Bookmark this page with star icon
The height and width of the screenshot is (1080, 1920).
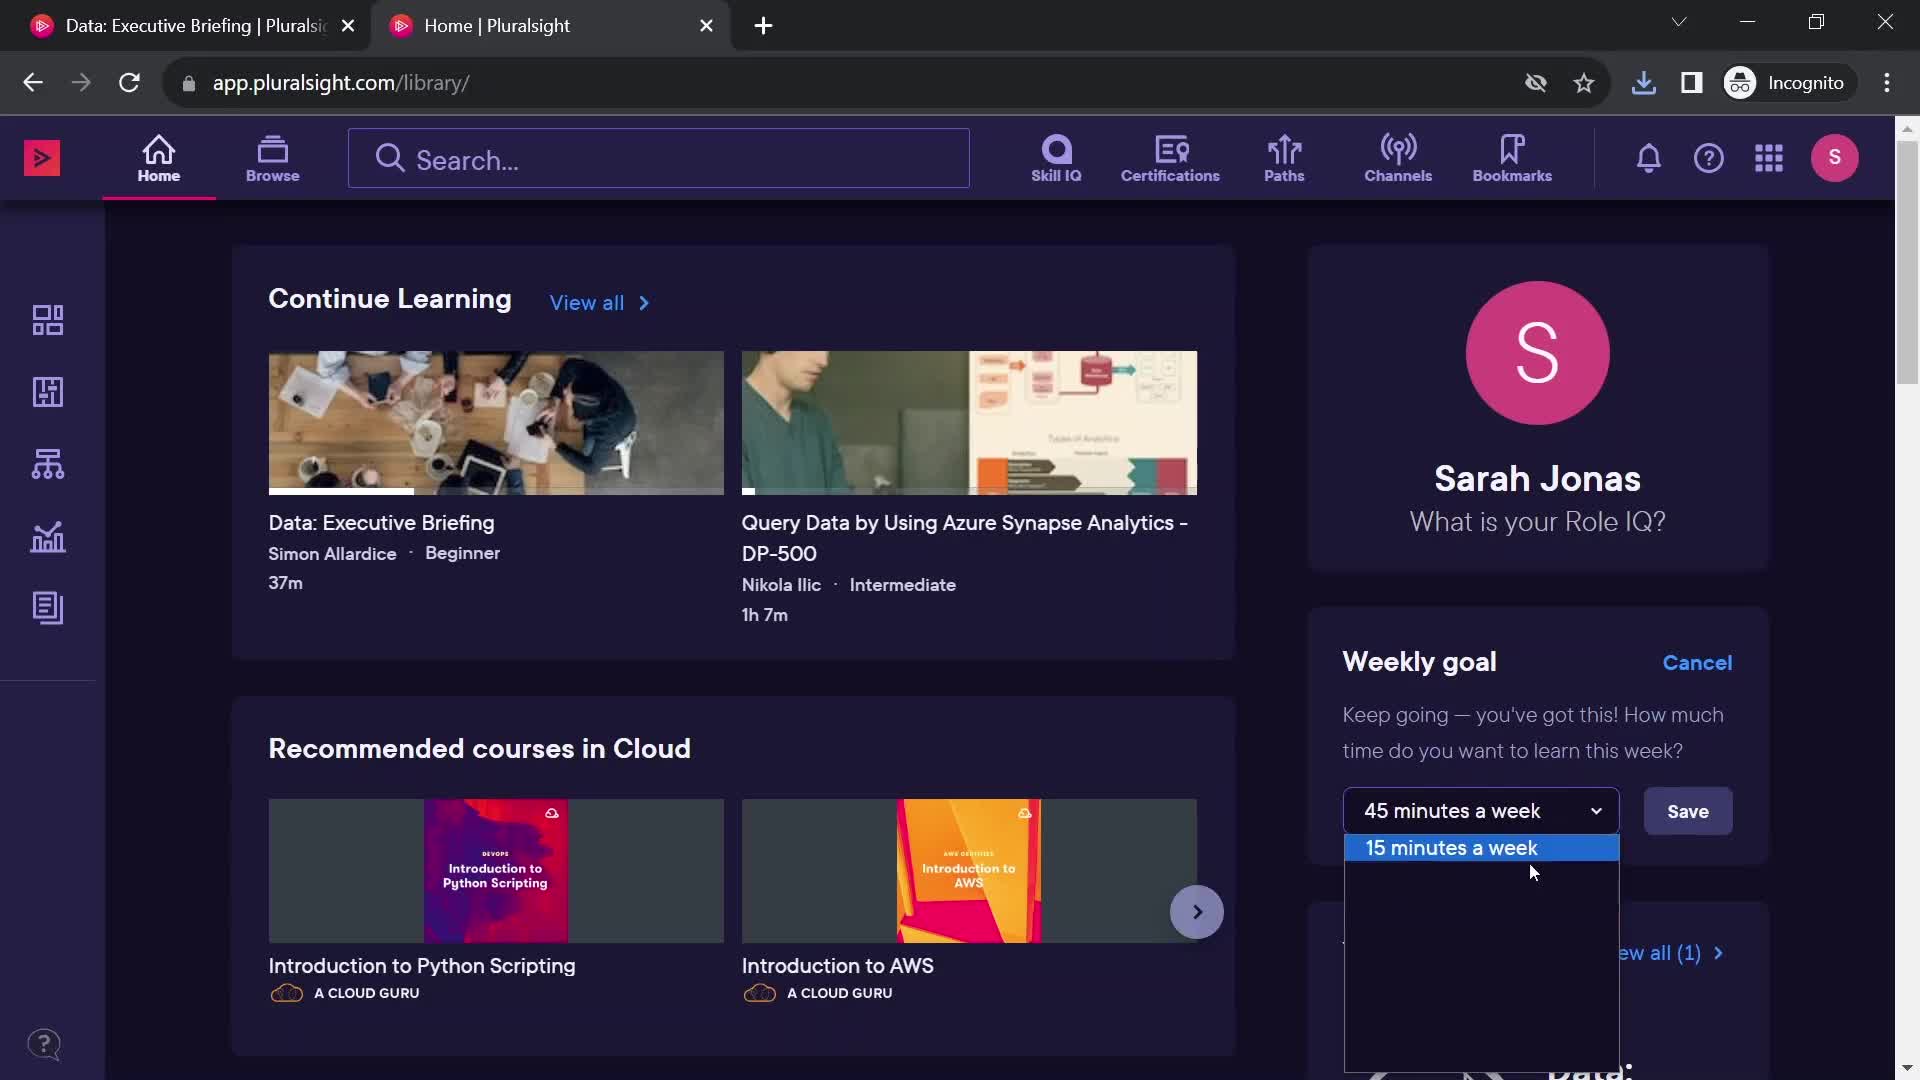click(1584, 83)
